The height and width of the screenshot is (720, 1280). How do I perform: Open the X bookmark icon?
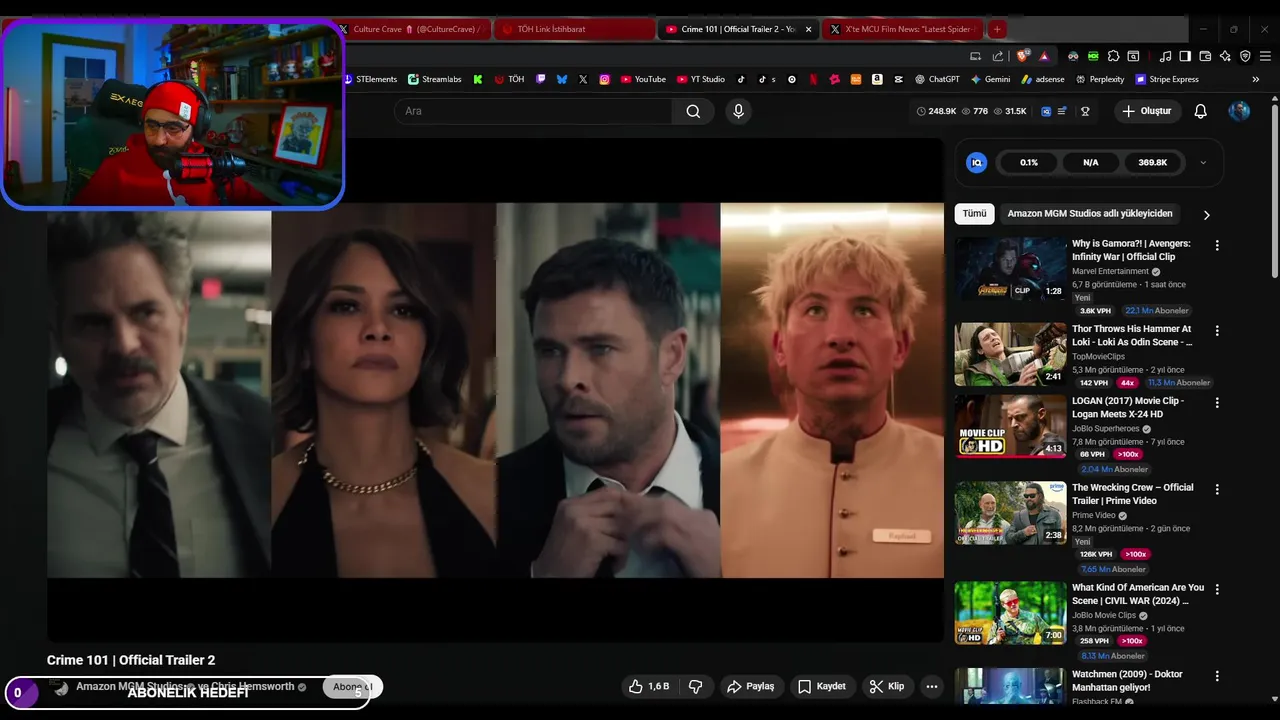(583, 79)
